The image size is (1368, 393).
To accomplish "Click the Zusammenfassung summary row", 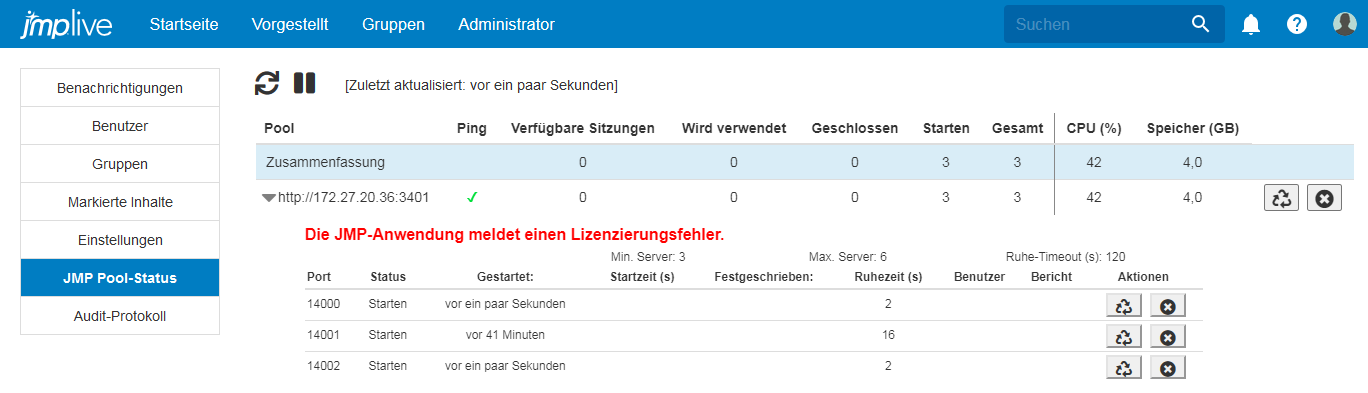I will 804,161.
